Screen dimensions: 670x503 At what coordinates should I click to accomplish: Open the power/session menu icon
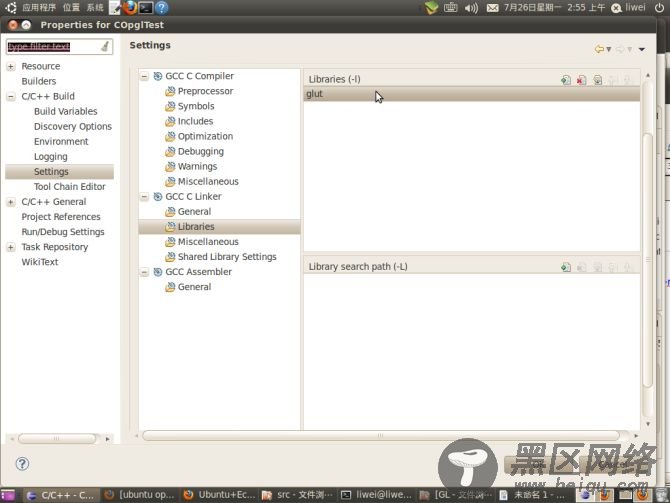[659, 7]
